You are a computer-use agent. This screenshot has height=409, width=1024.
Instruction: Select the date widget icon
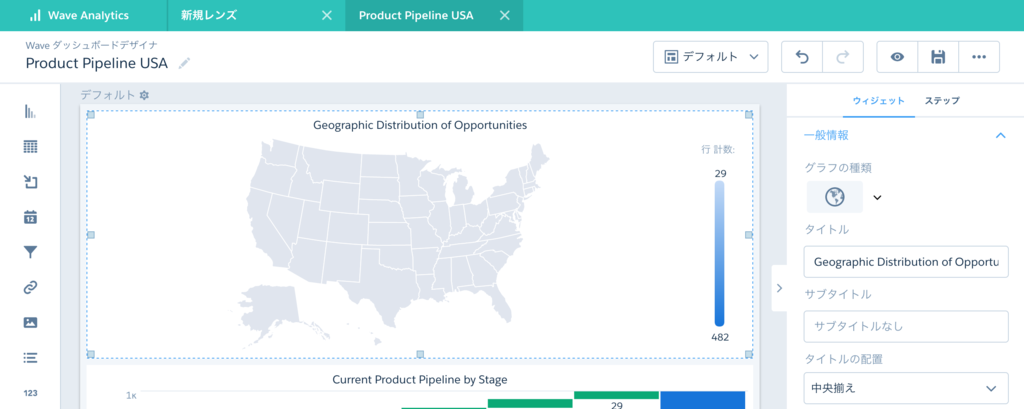30,217
